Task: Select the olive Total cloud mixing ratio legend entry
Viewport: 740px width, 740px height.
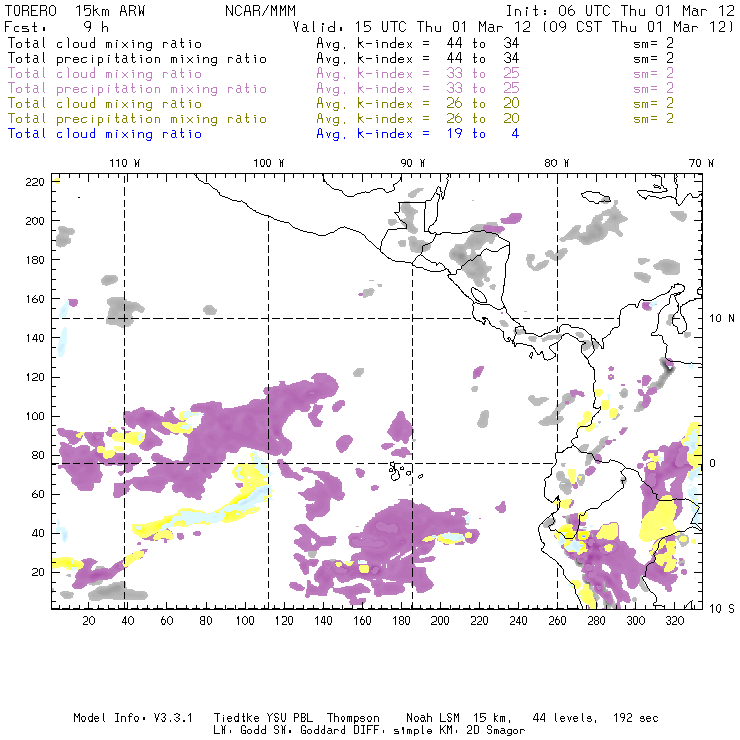Action: [105, 104]
